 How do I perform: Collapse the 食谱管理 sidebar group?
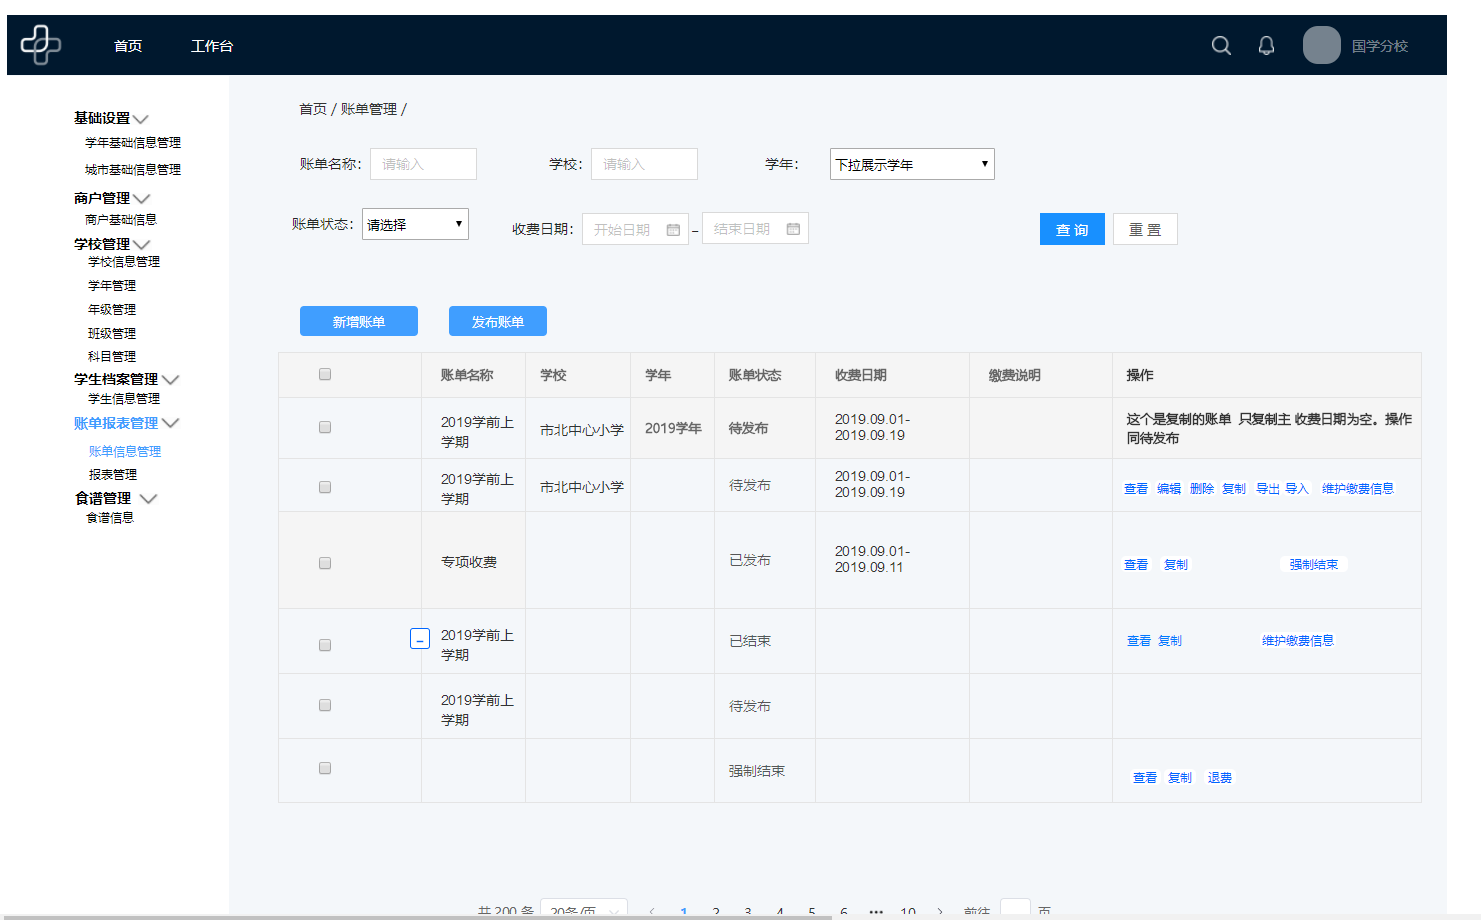click(149, 499)
